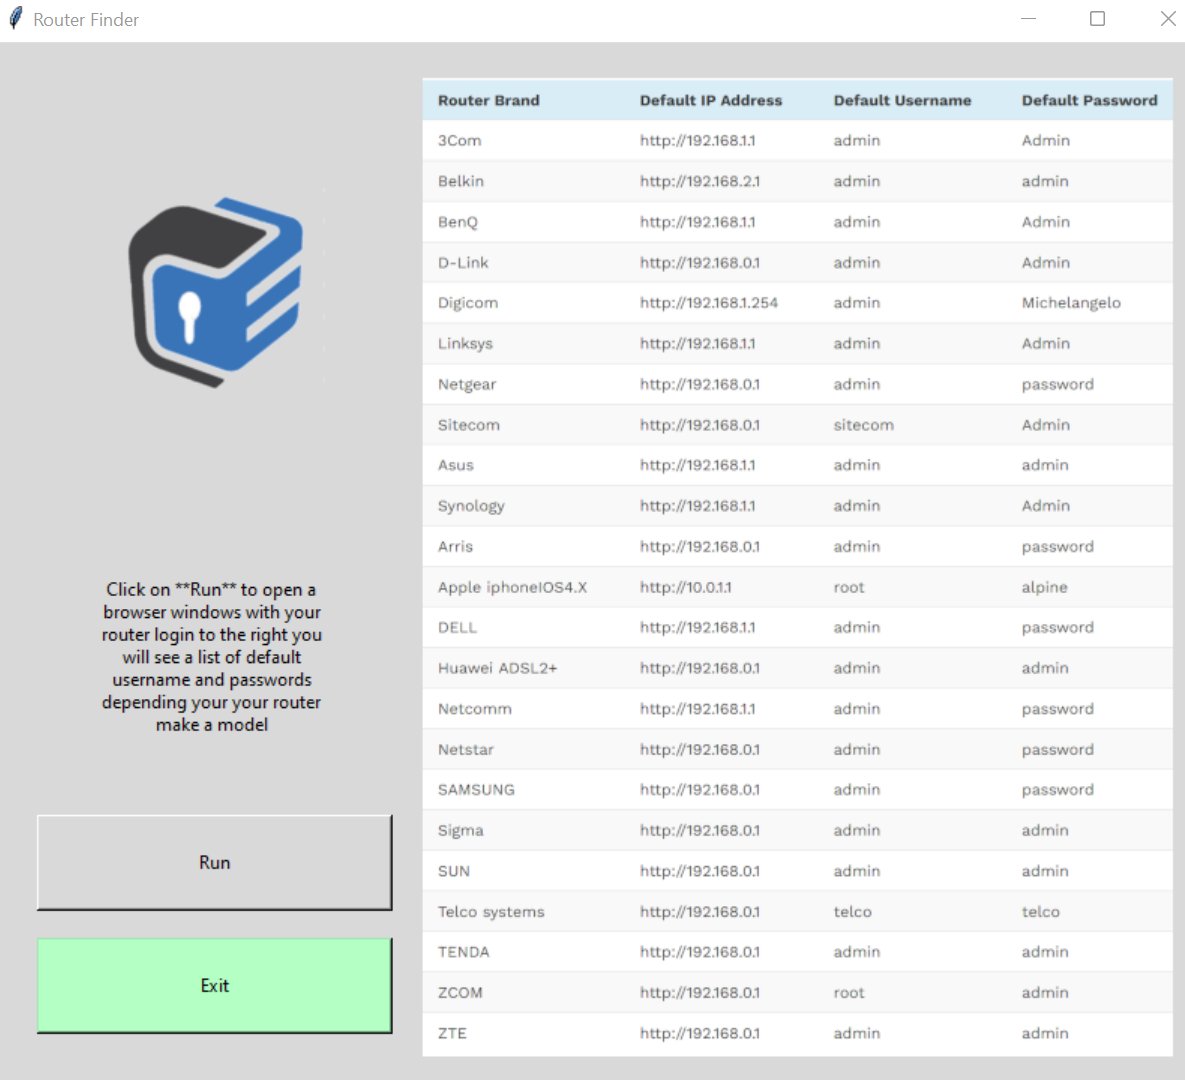Click the Netgear default password text
Viewport: 1185px width, 1080px height.
point(1057,384)
